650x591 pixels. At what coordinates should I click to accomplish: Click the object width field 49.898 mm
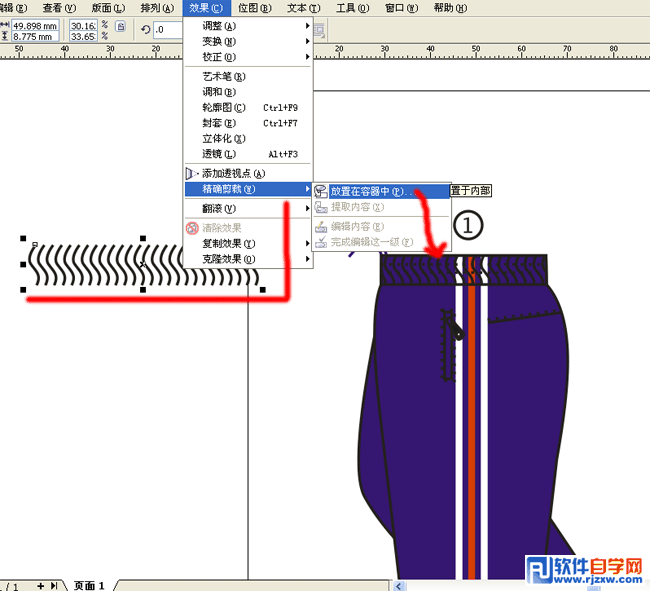tap(35, 26)
